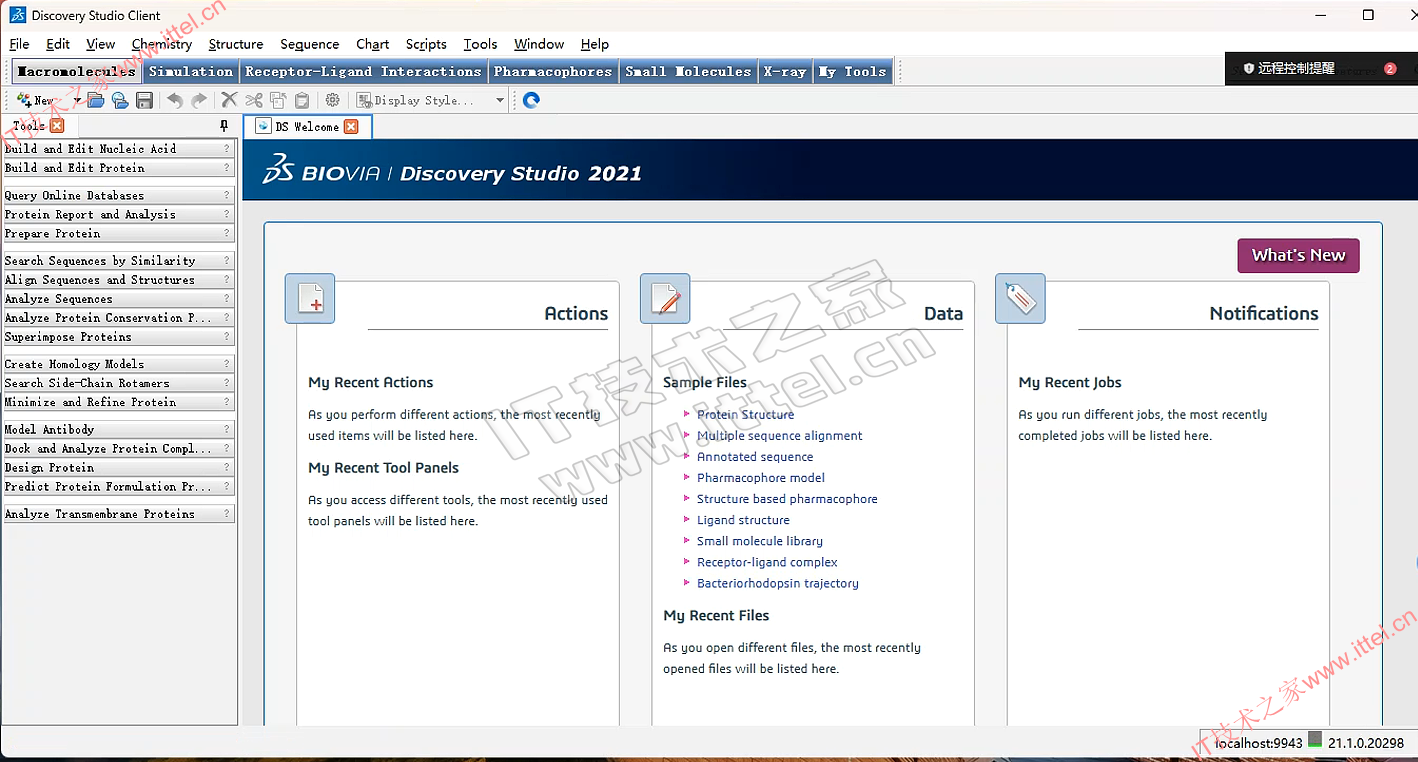Open help for Analyze Sequences
Image resolution: width=1418 pixels, height=762 pixels.
[227, 299]
